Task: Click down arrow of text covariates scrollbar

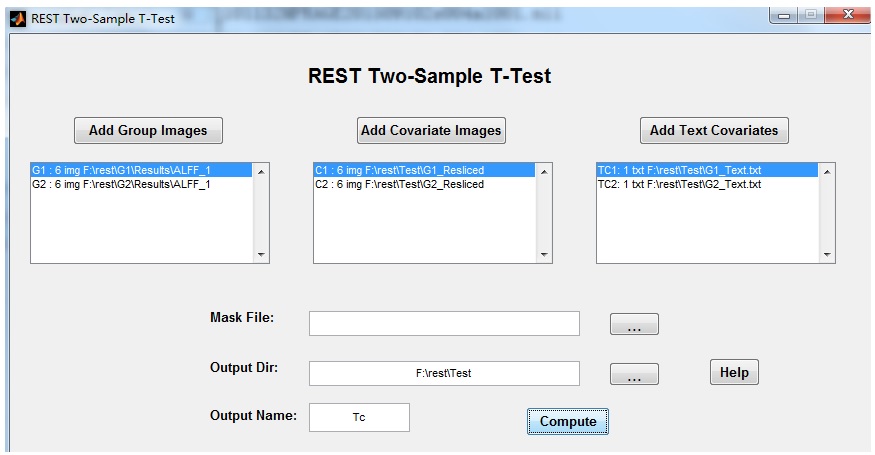Action: click(x=827, y=255)
